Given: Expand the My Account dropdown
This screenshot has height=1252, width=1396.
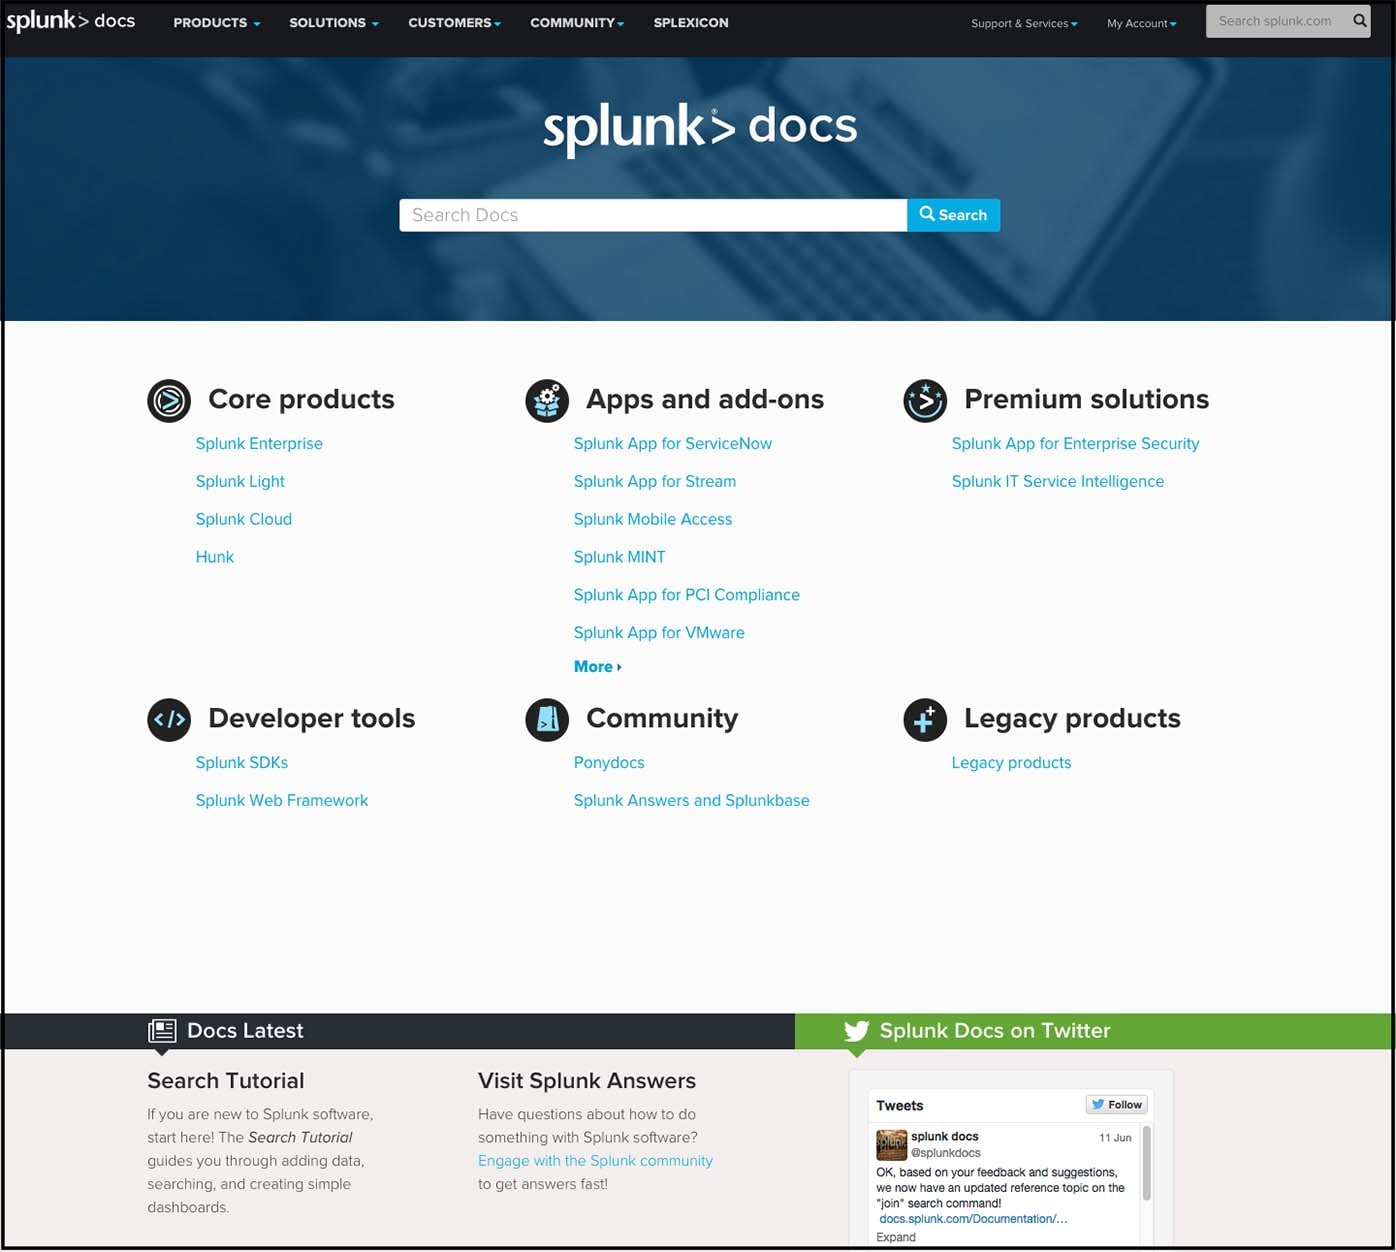Looking at the screenshot, I should point(1141,23).
